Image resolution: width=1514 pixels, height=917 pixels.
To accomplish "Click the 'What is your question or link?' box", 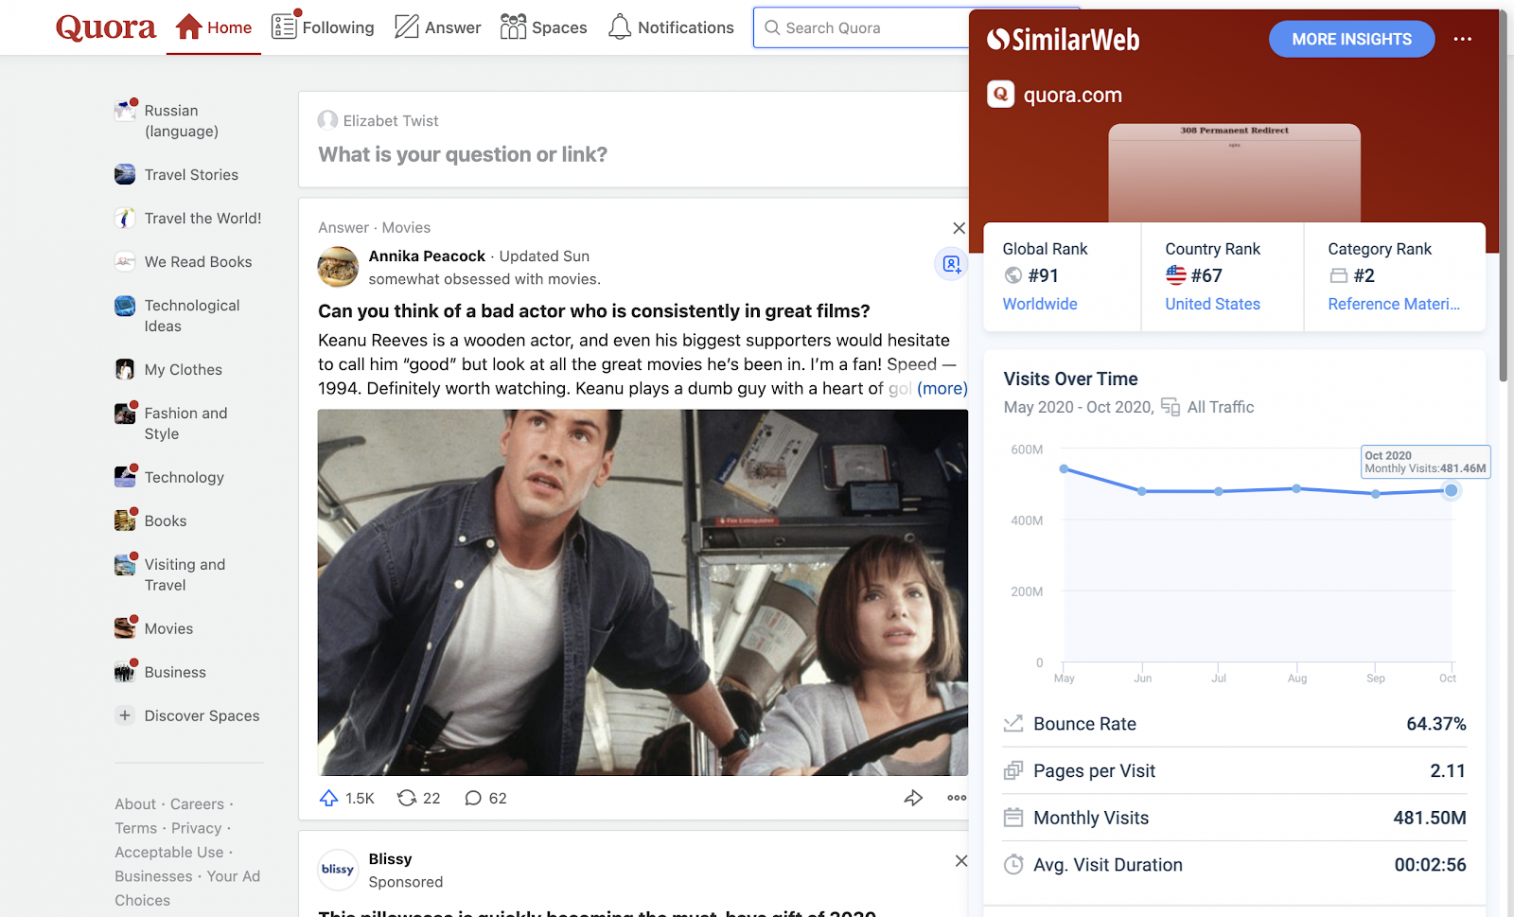I will [462, 154].
